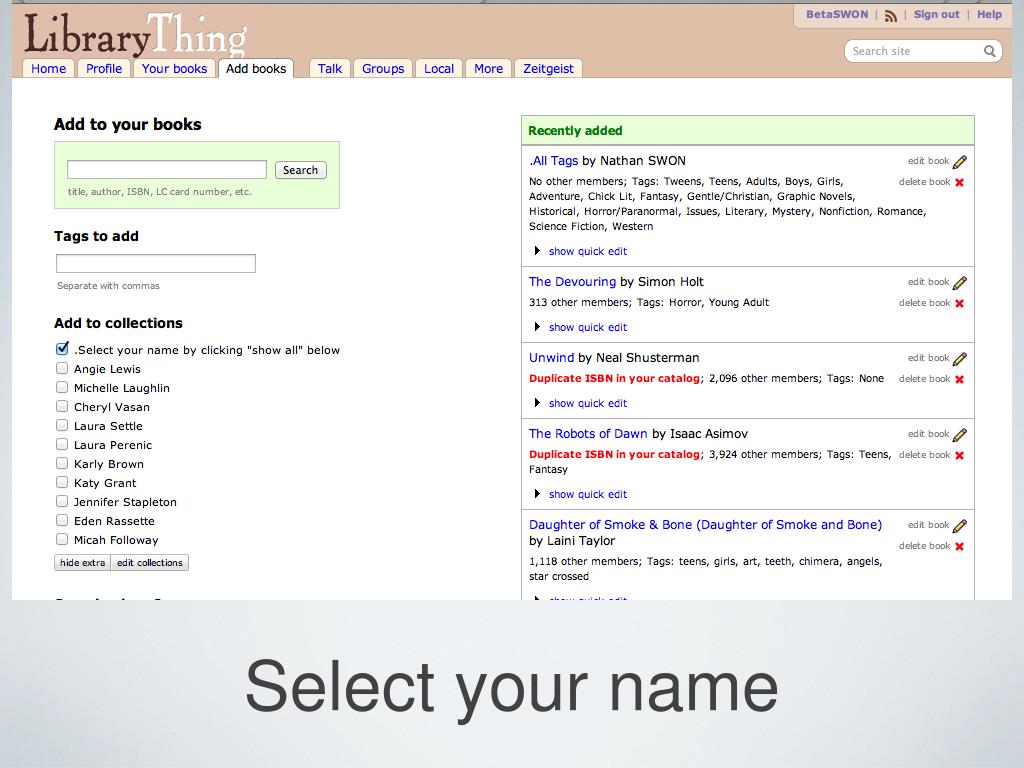Click delete book link for The Devouring
The height and width of the screenshot is (768, 1024).
point(924,303)
